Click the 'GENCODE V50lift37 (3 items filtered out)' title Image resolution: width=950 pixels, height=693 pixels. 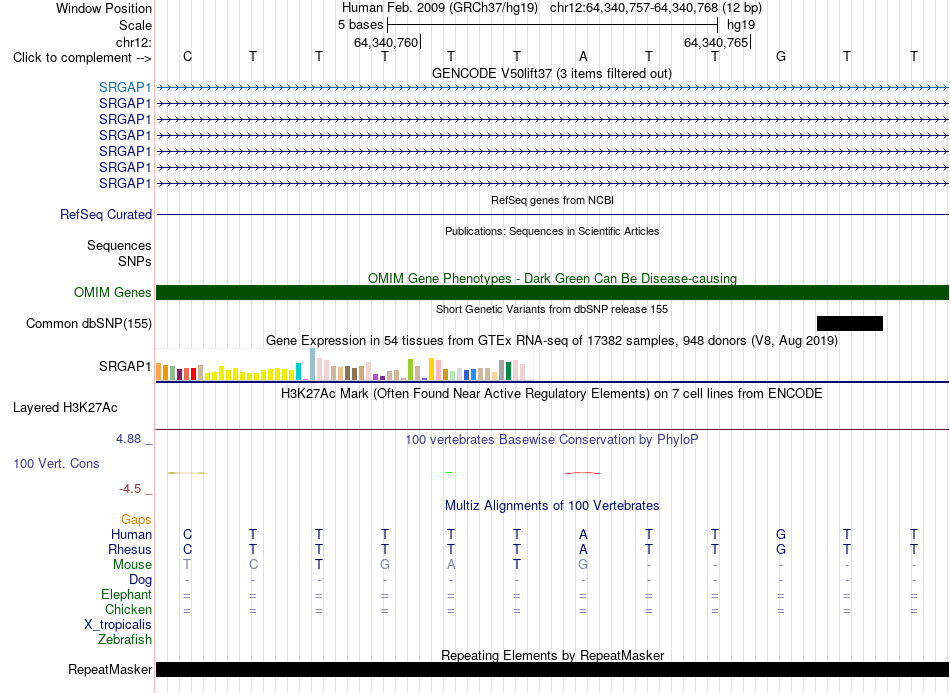click(552, 73)
